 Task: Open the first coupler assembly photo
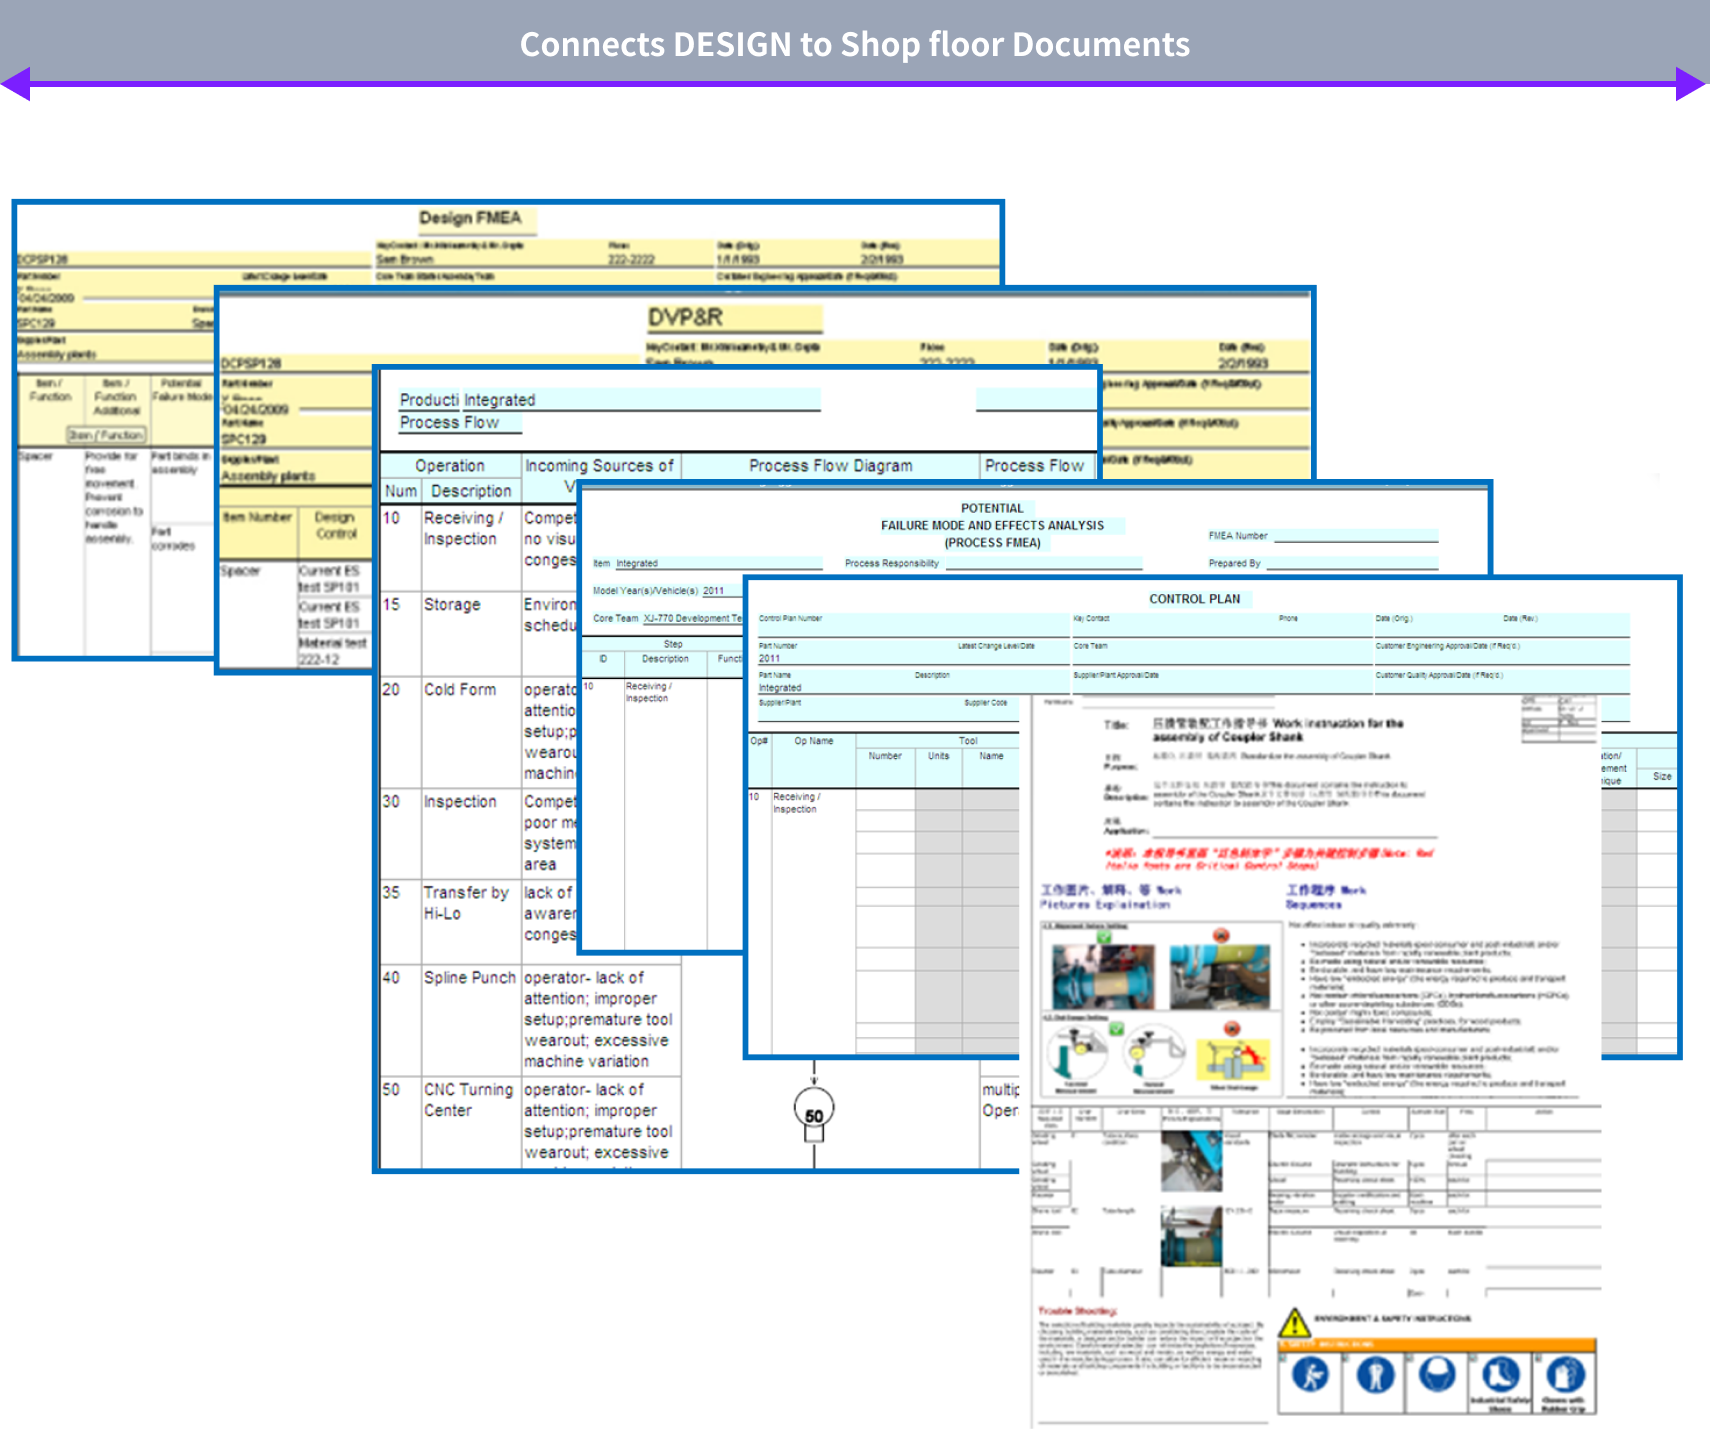coord(1103,977)
